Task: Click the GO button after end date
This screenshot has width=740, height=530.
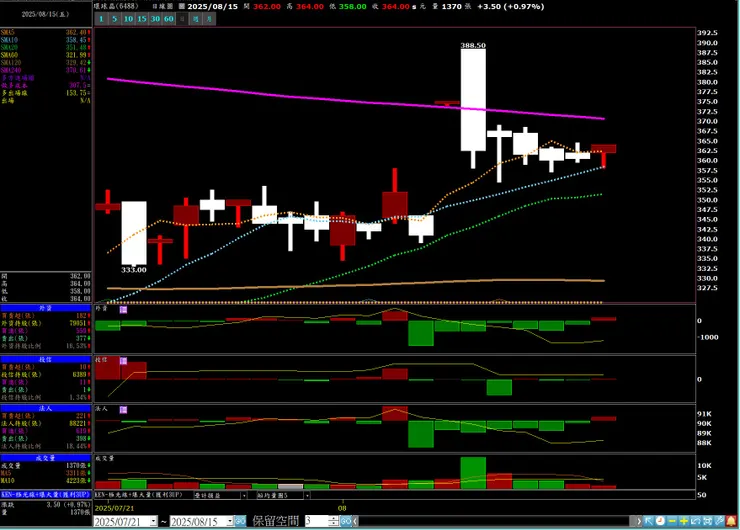Action: coord(240,521)
